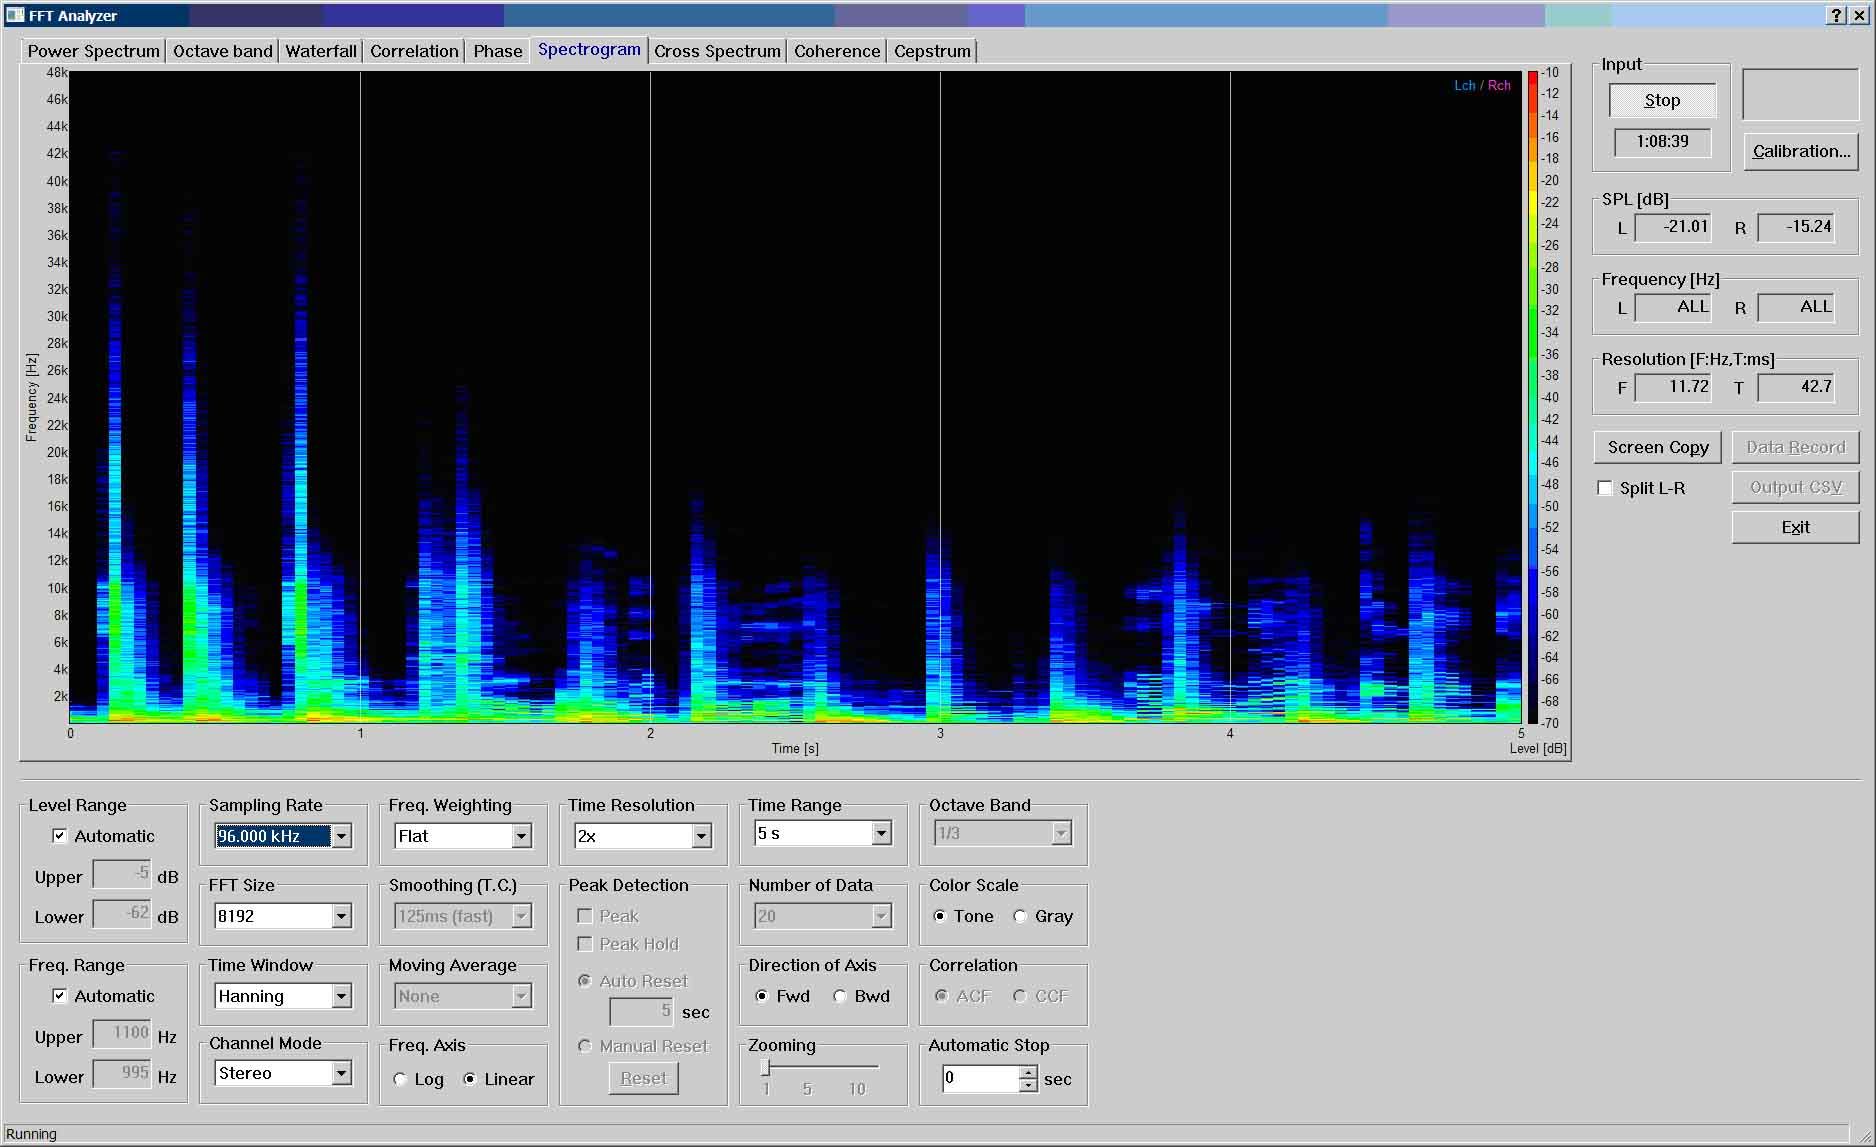Click the 1 s time axis marker
1876x1147 pixels.
361,734
